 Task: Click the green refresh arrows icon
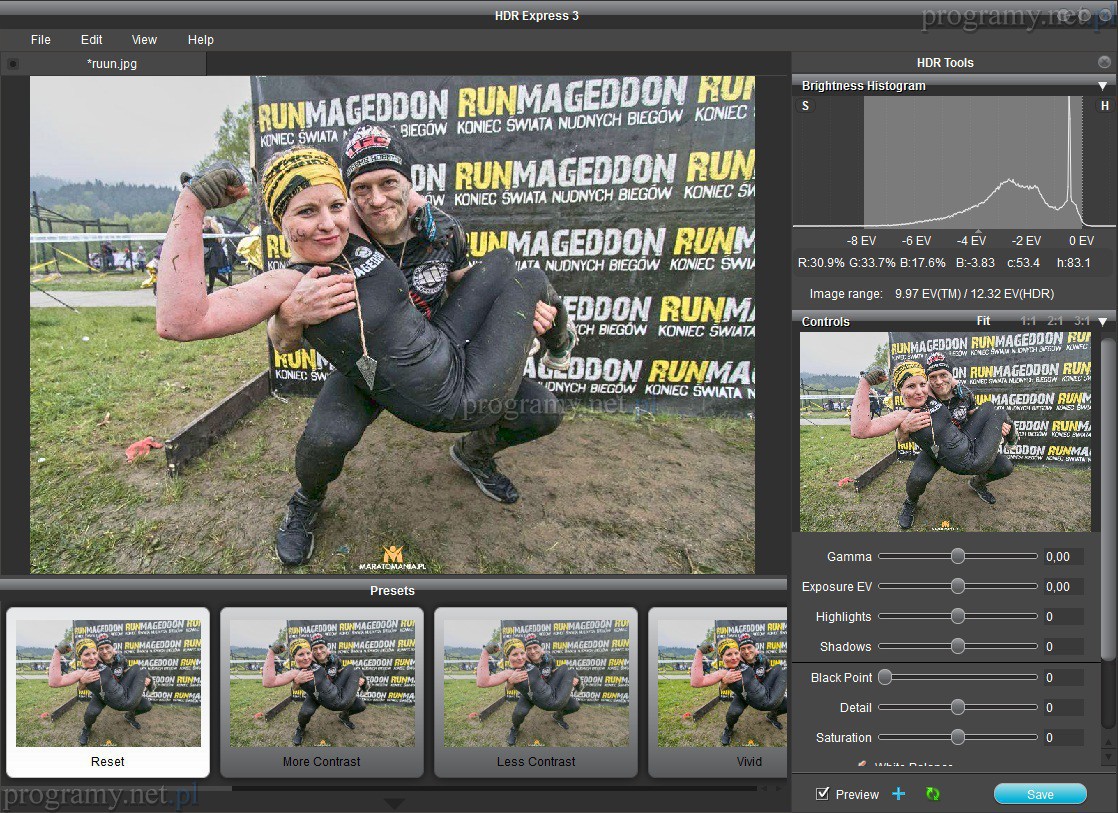(932, 794)
